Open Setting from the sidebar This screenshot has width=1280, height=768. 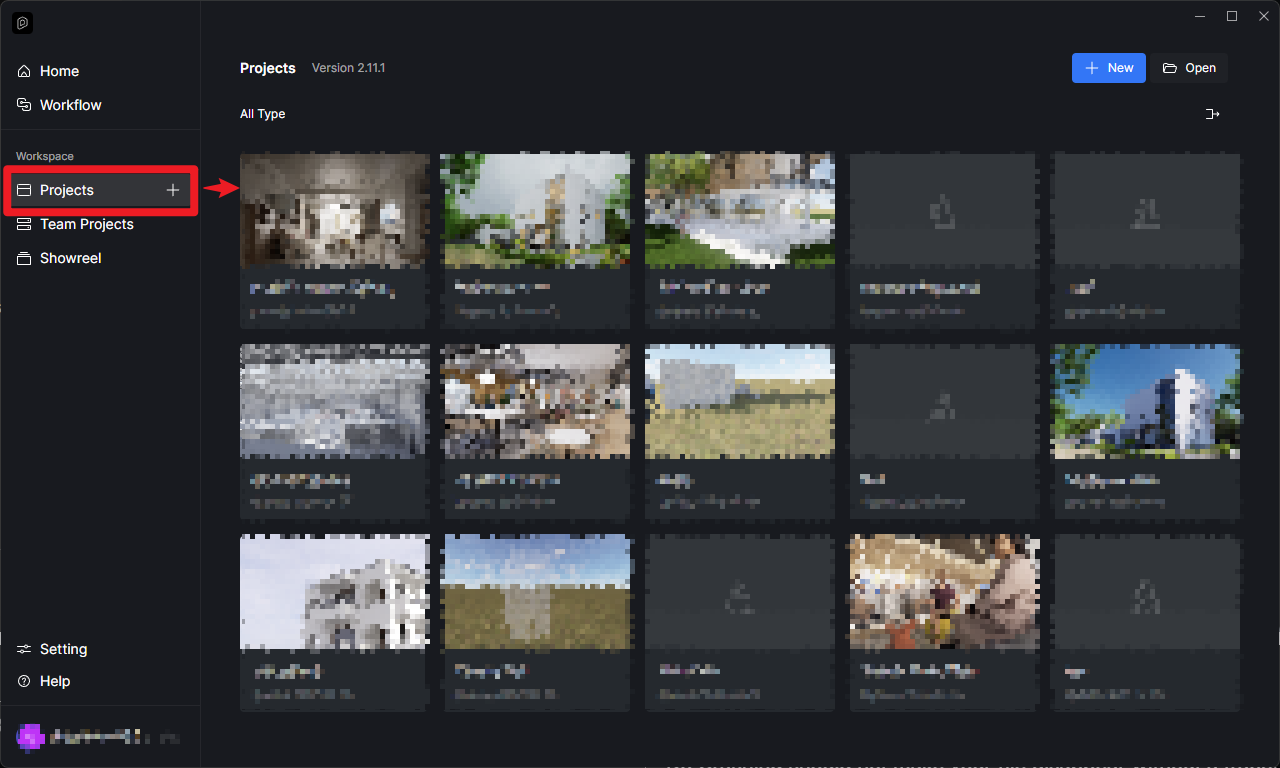coord(63,649)
